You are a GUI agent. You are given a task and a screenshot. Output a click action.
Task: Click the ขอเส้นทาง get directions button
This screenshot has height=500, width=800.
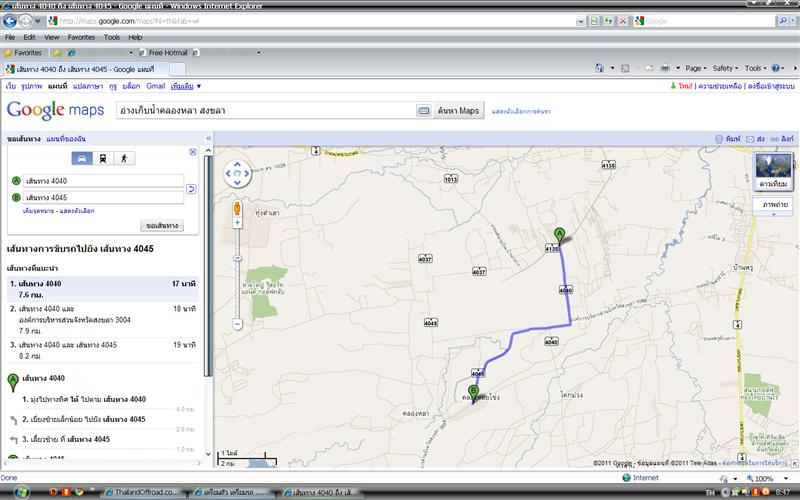click(162, 226)
